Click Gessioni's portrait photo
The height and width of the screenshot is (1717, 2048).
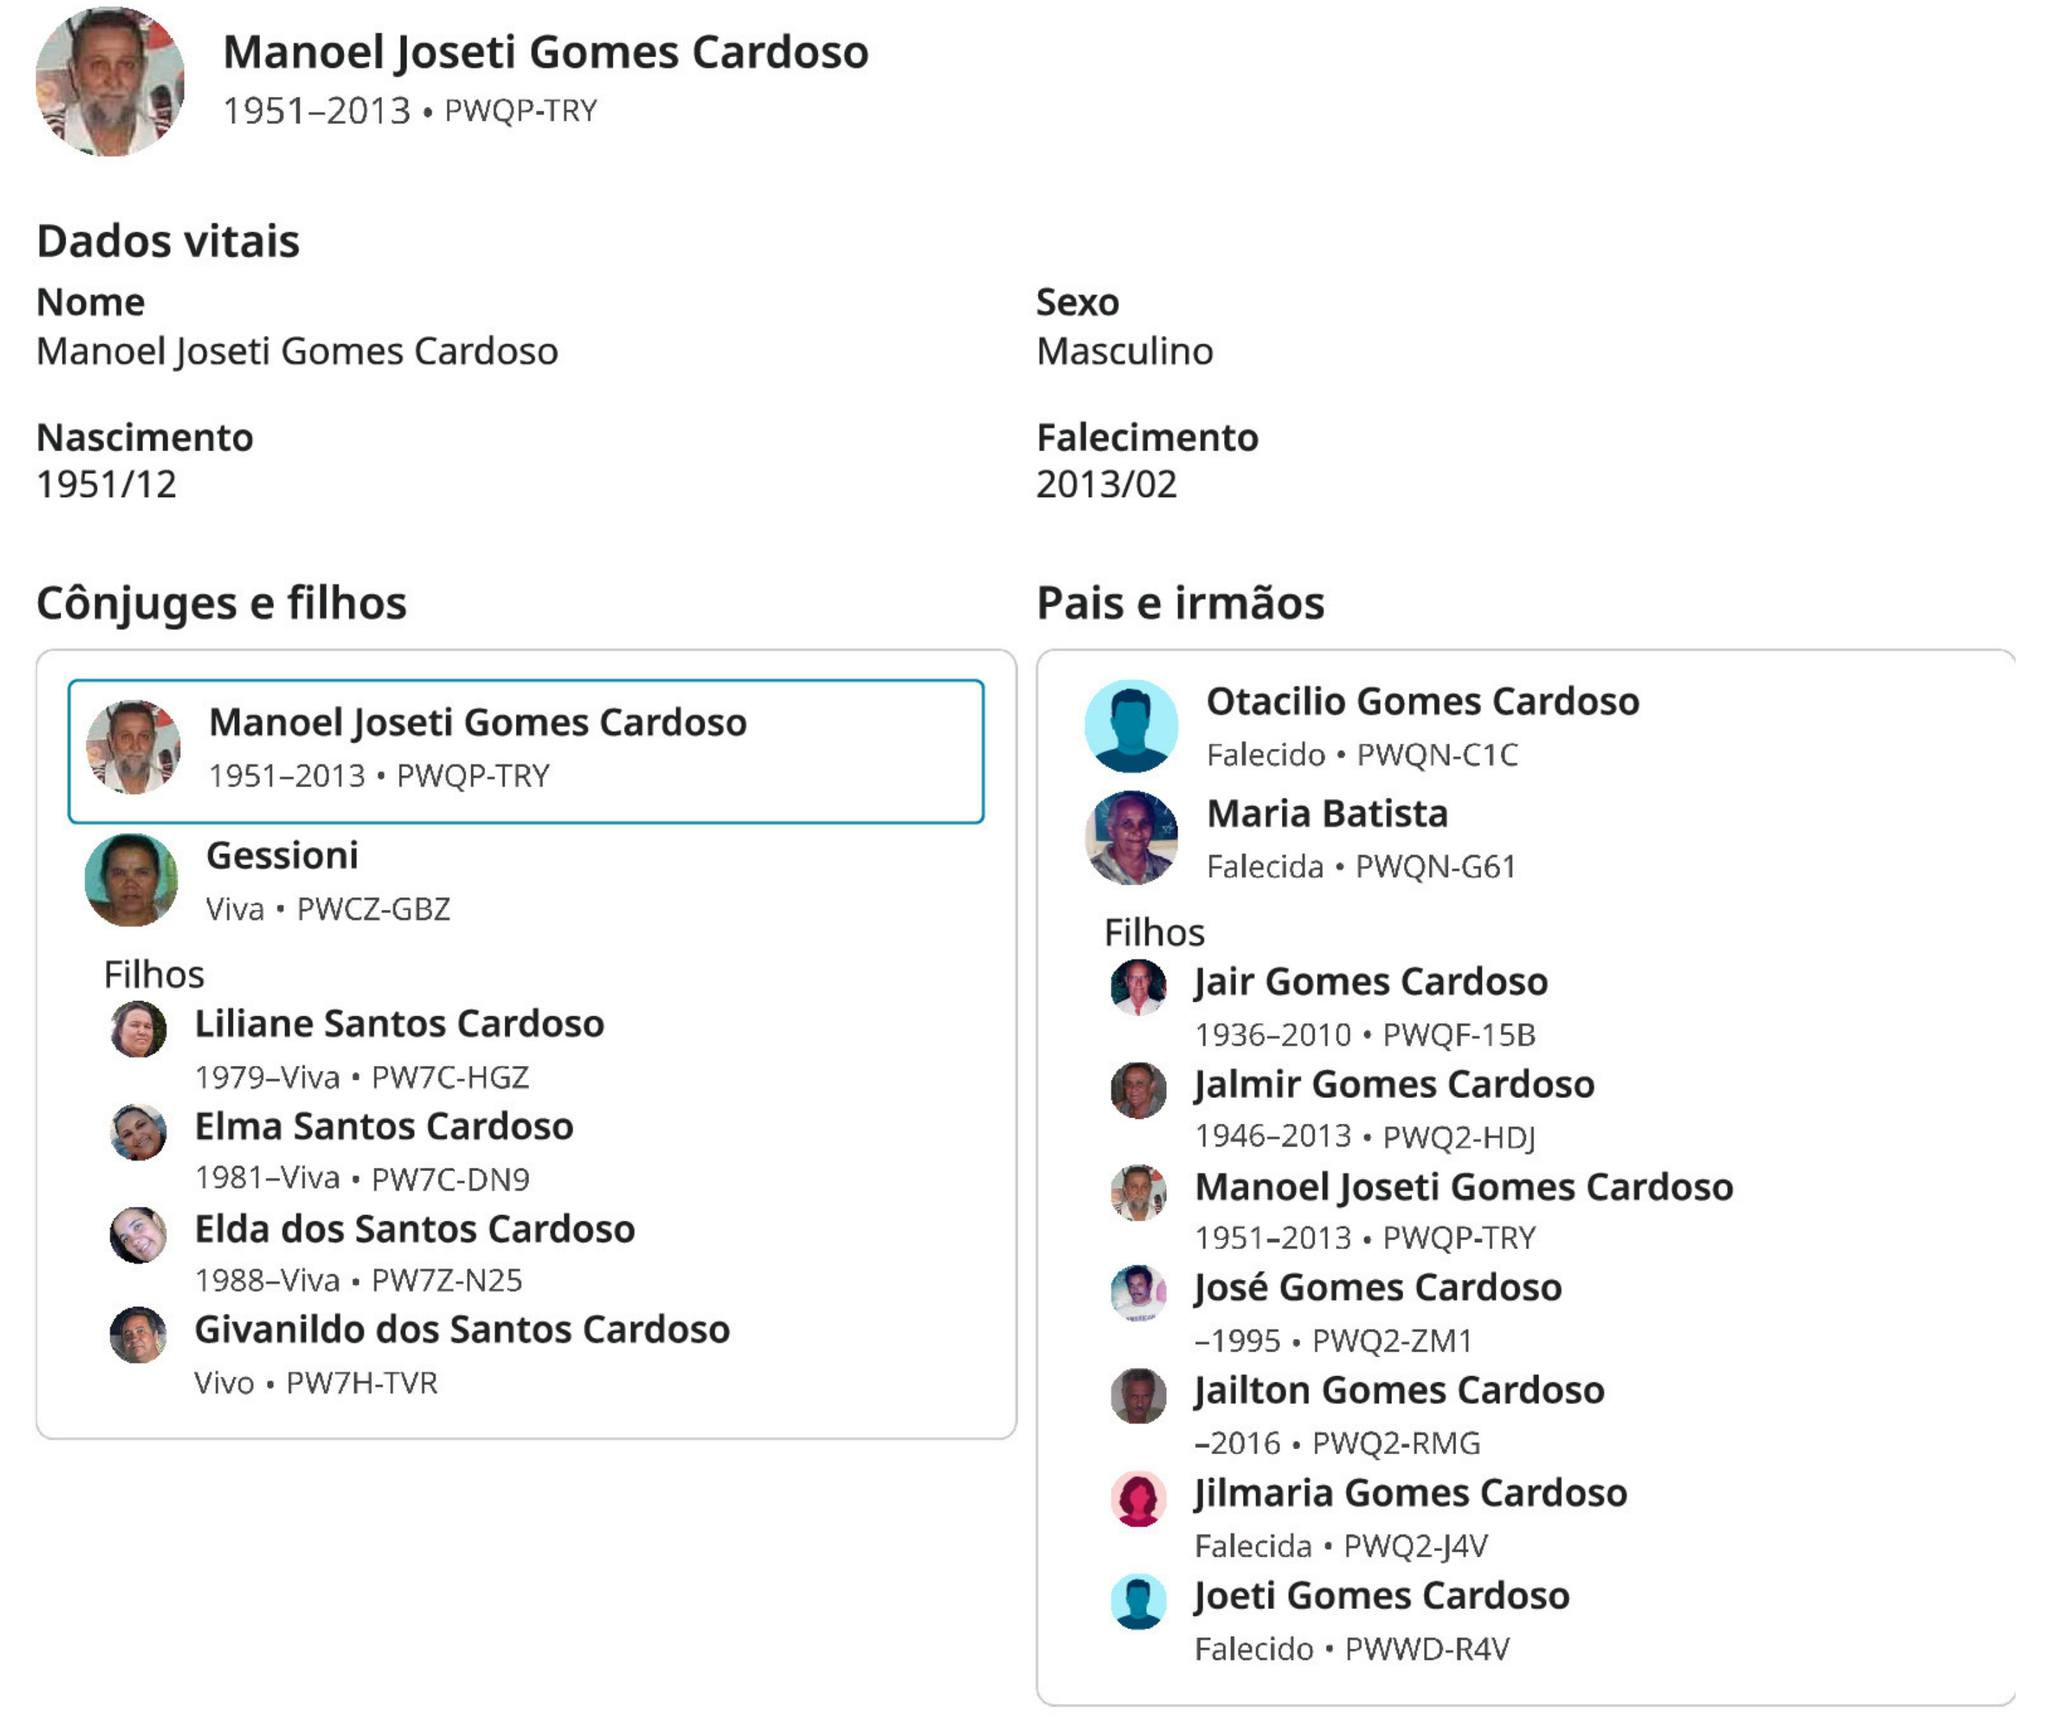pos(131,880)
